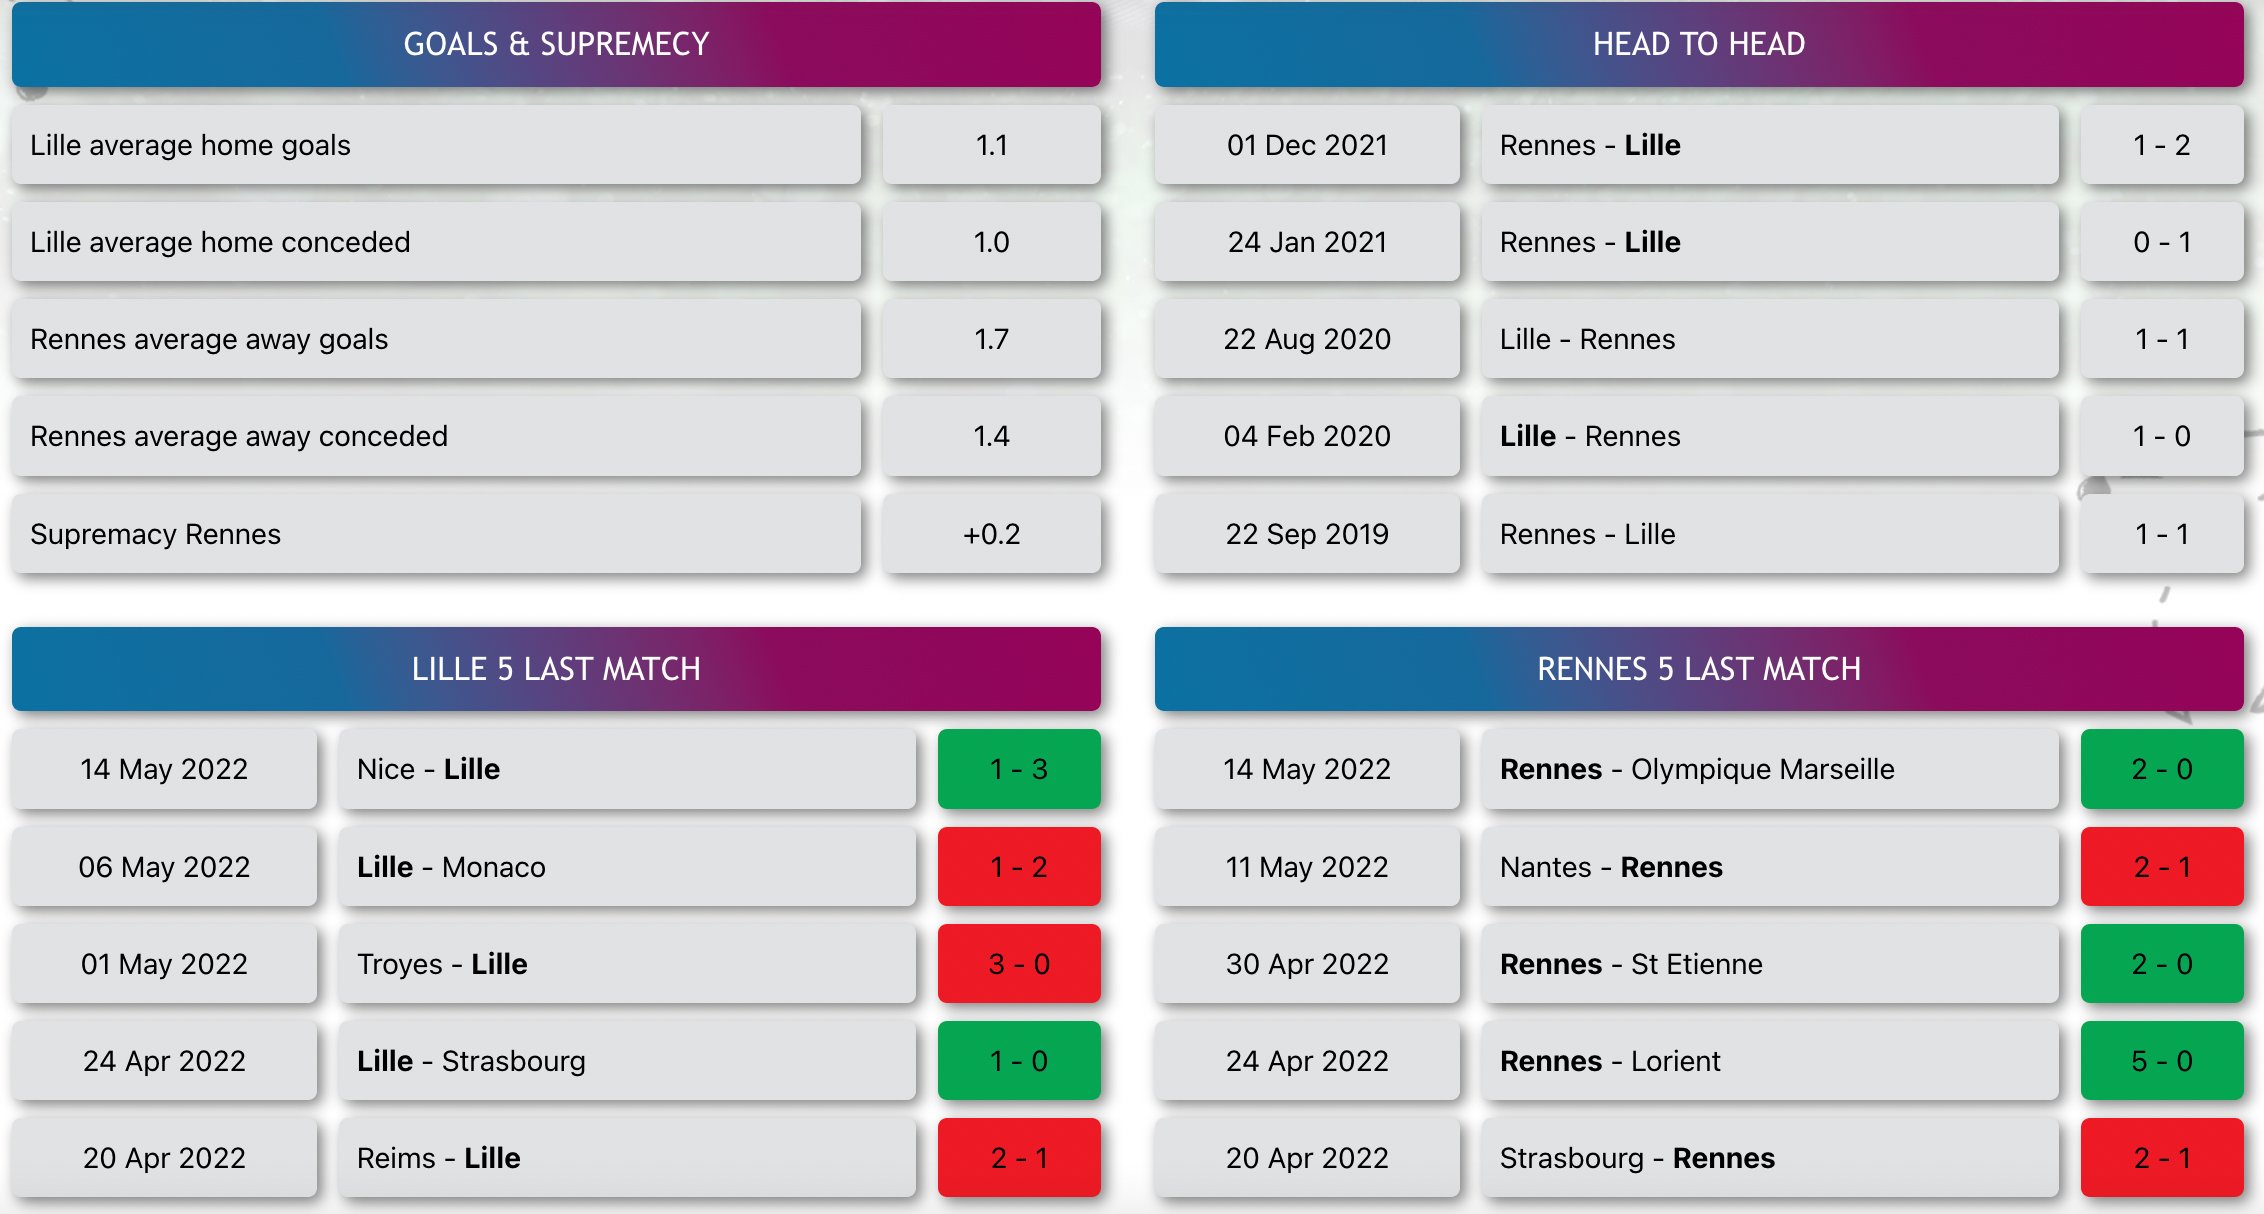2264x1214 pixels.
Task: Click the 1.7 Rennes away goals value
Action: (x=992, y=339)
